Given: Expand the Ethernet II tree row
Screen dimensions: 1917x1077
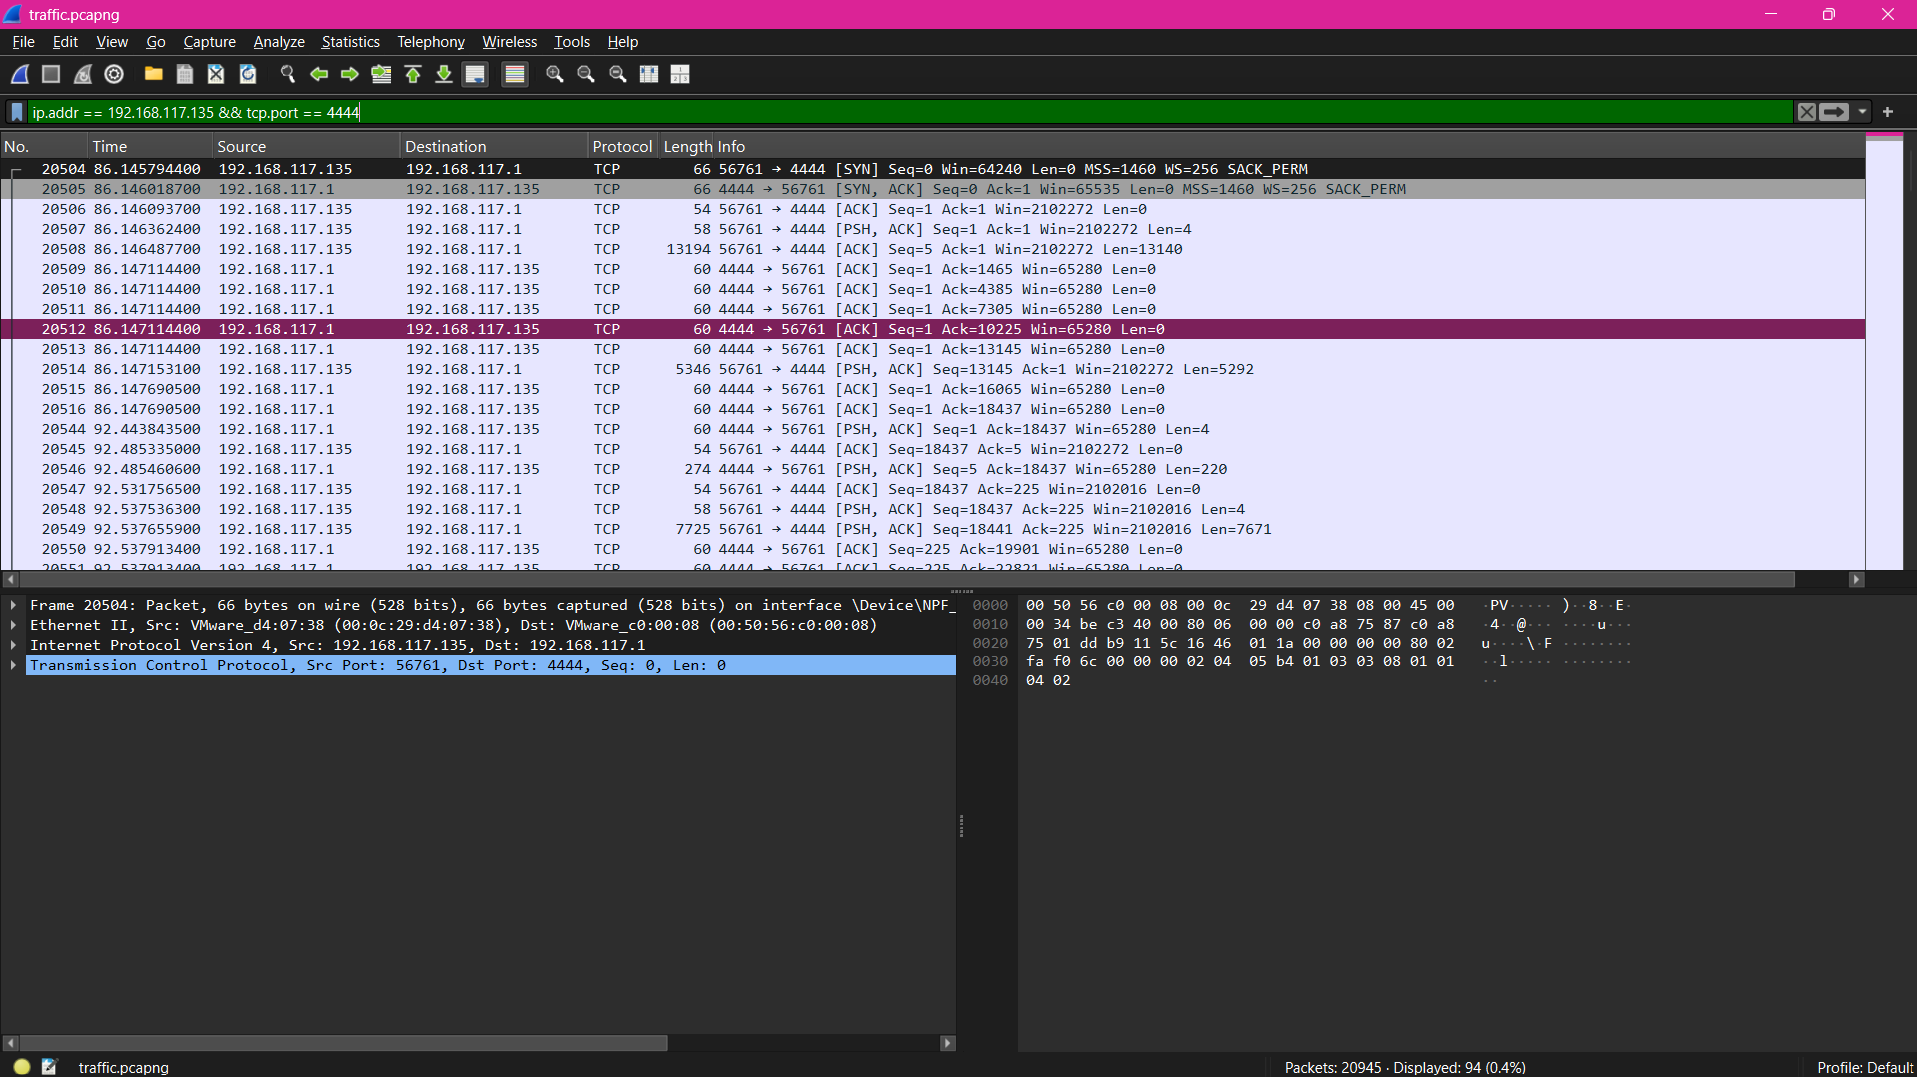Looking at the screenshot, I should [x=13, y=625].
